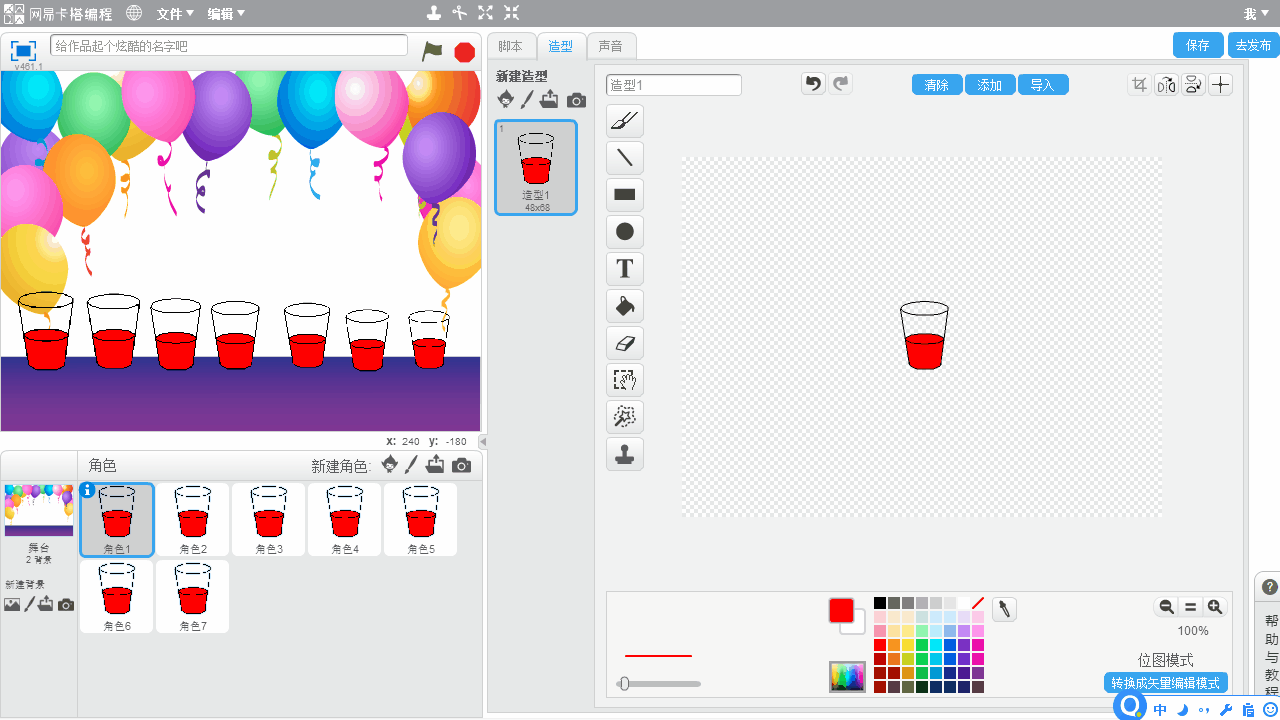Choose new backdrop from library

coord(12,604)
